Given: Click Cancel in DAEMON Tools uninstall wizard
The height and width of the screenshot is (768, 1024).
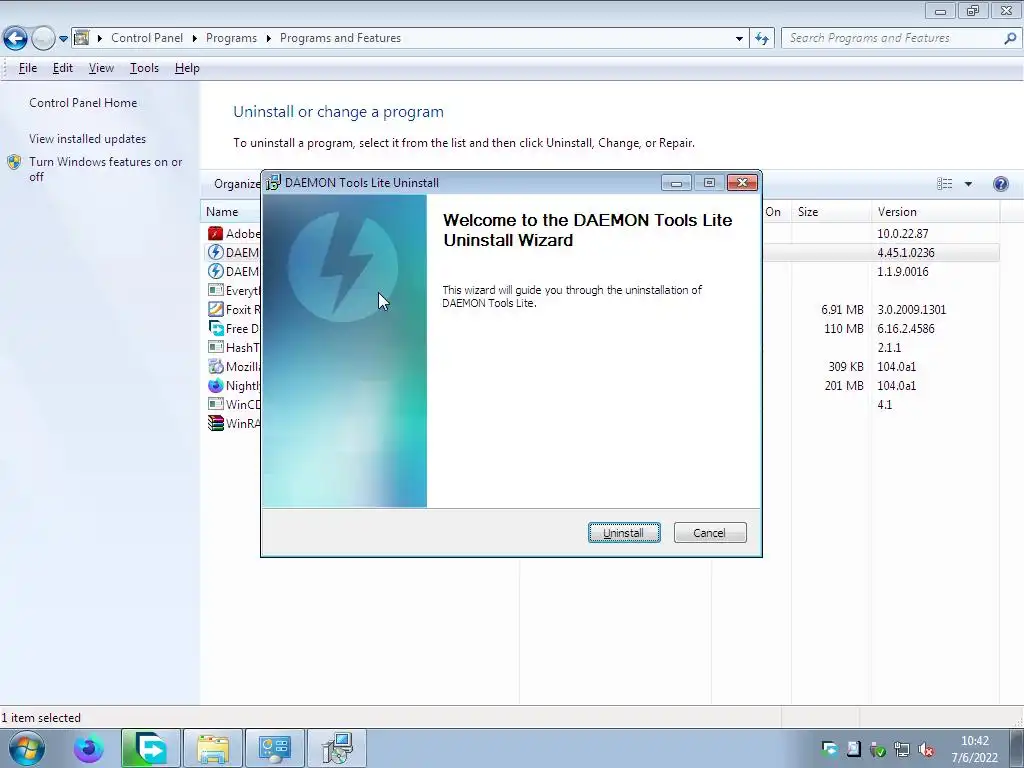Looking at the screenshot, I should (709, 533).
